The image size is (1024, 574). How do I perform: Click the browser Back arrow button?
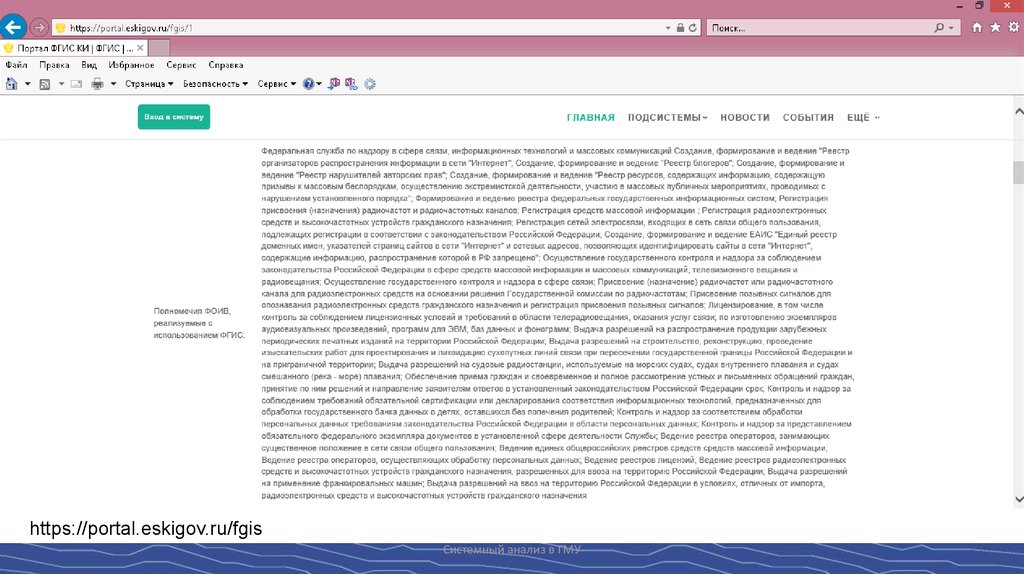[14, 27]
